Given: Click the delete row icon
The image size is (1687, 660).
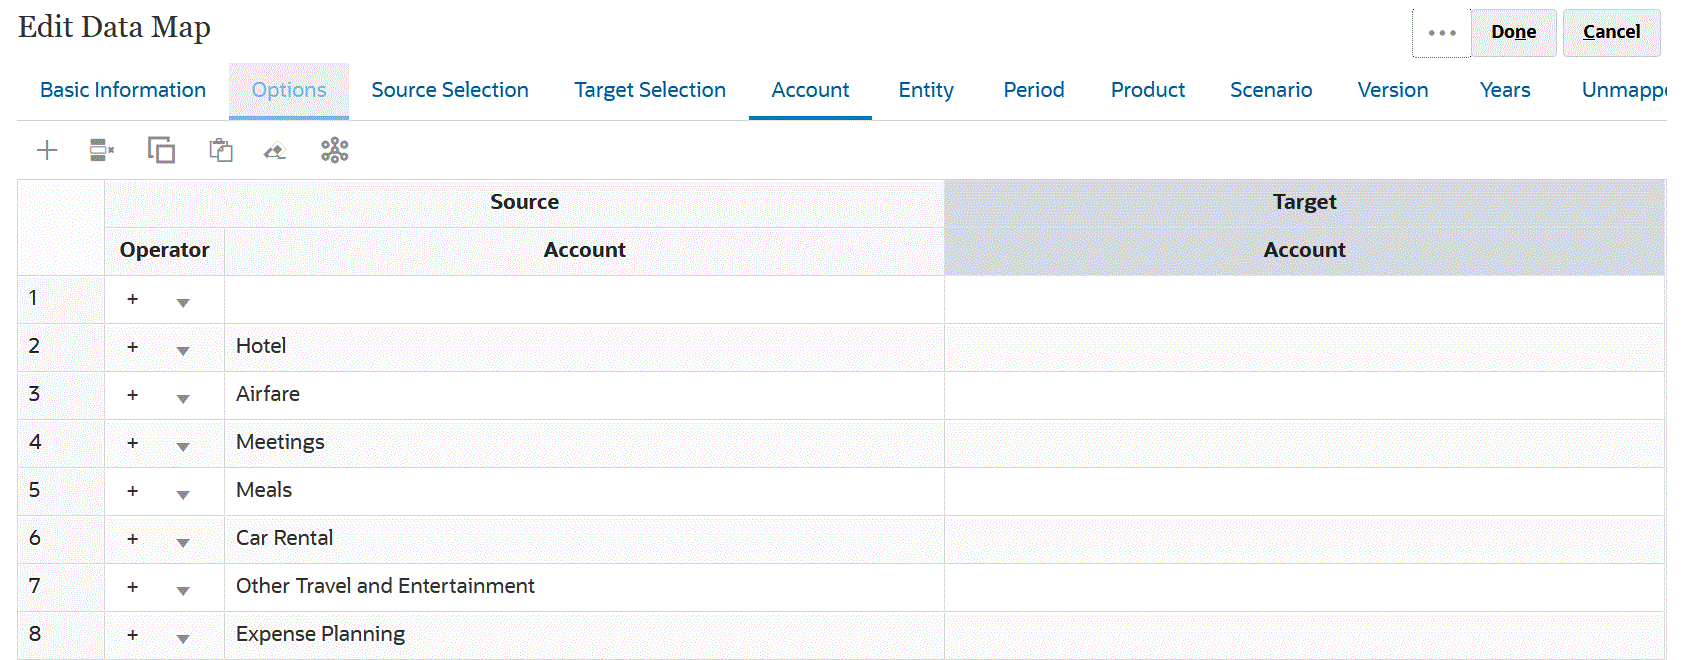Looking at the screenshot, I should pyautogui.click(x=102, y=151).
